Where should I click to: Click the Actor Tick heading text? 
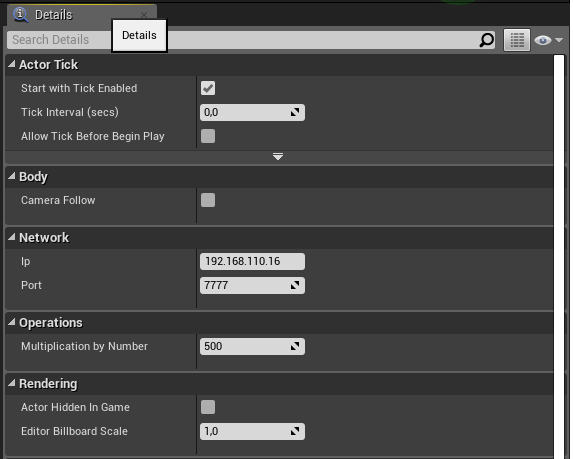point(48,65)
